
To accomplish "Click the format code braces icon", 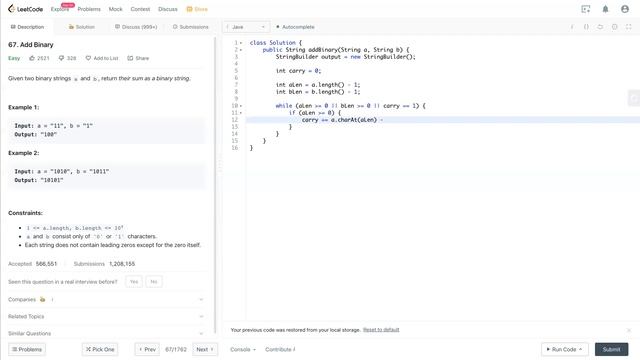I will (586, 27).
